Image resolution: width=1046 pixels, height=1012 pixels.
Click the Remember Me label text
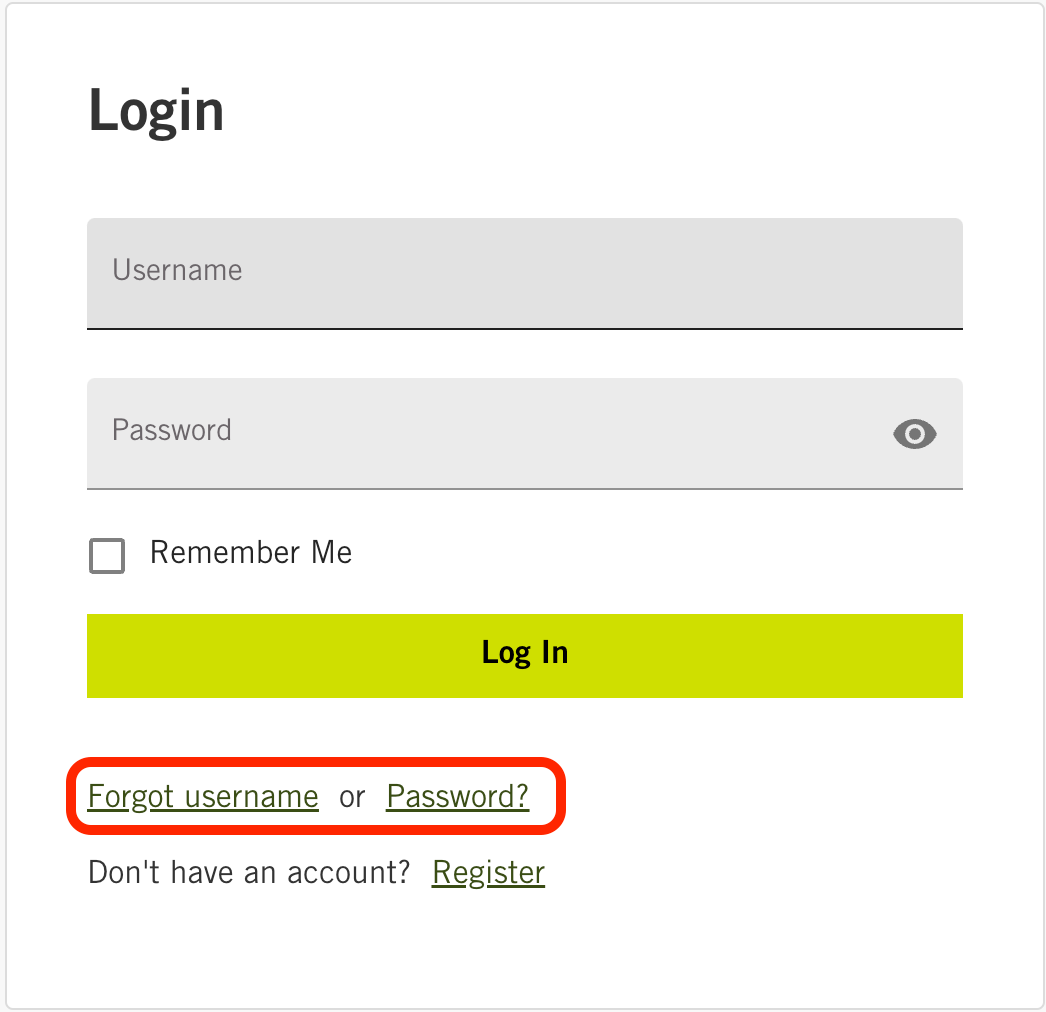(x=251, y=552)
